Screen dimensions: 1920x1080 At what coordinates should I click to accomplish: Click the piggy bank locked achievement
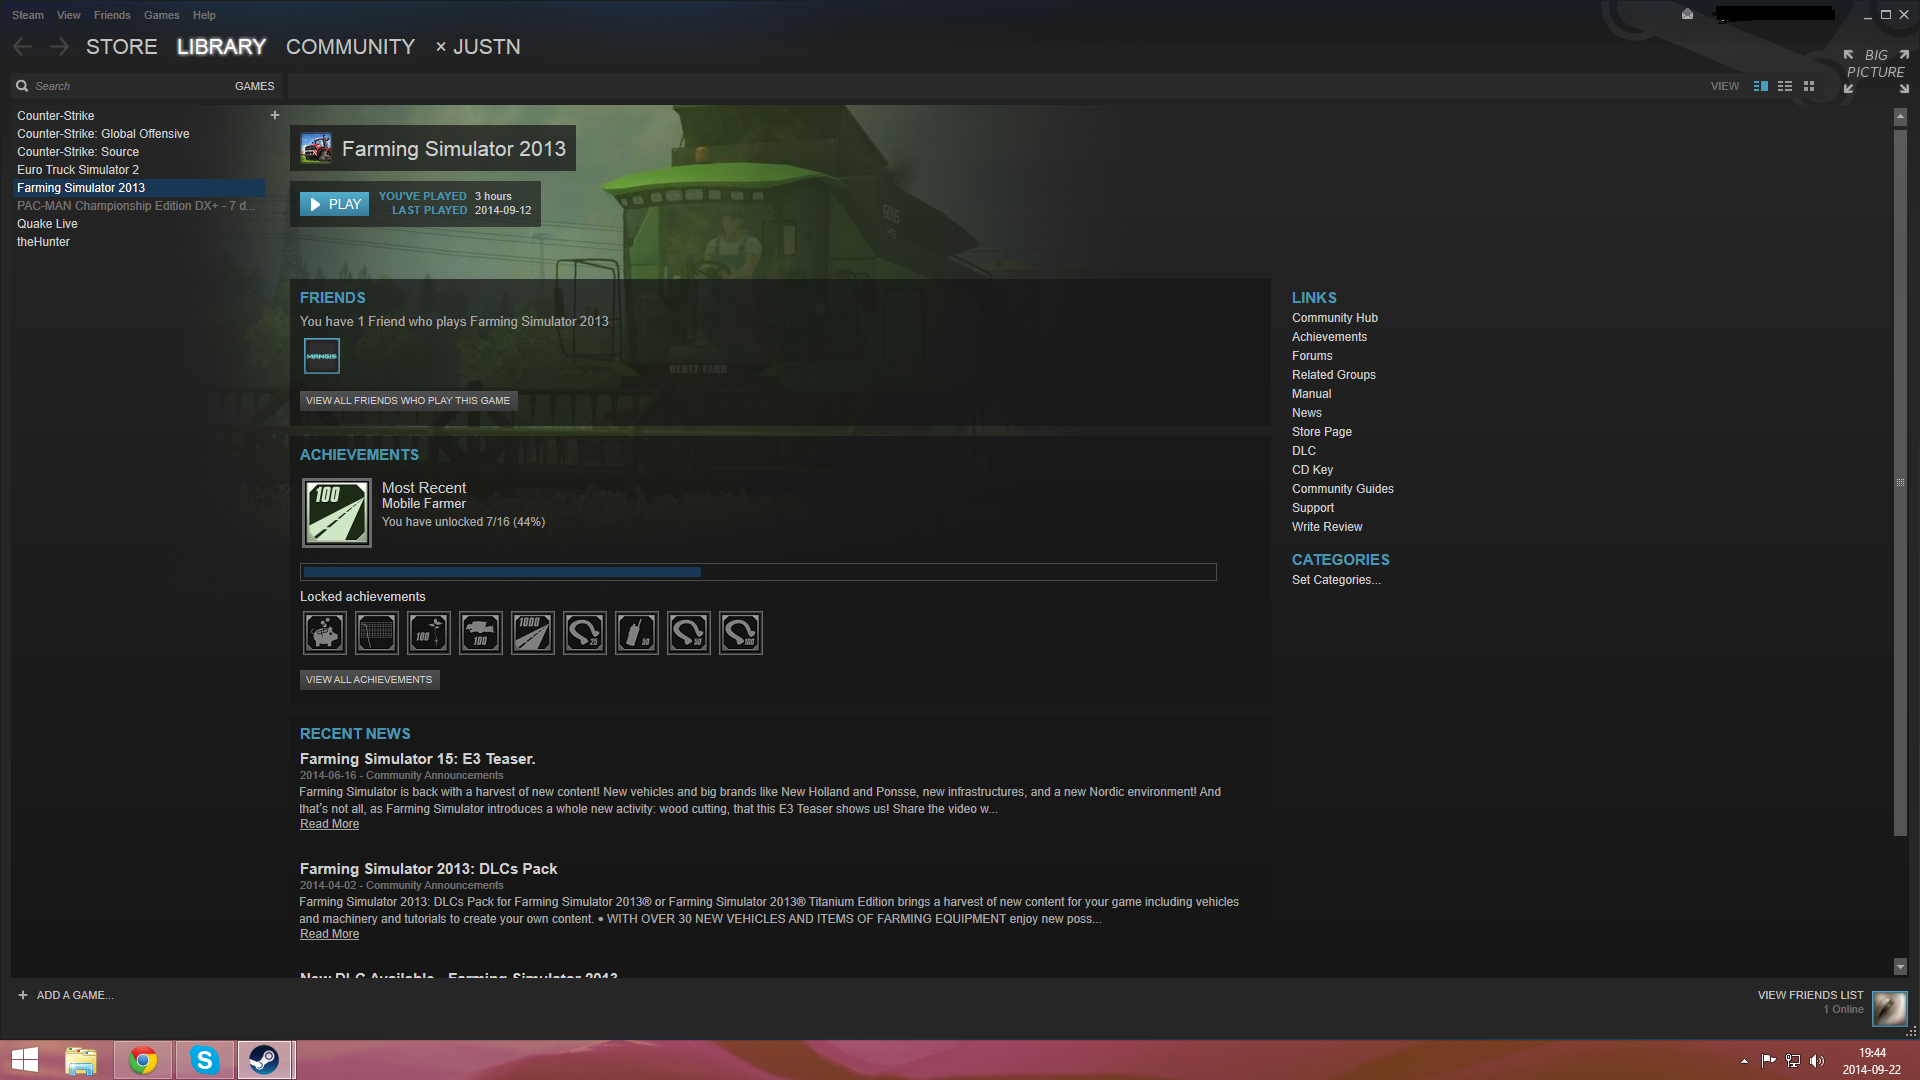pyautogui.click(x=325, y=633)
